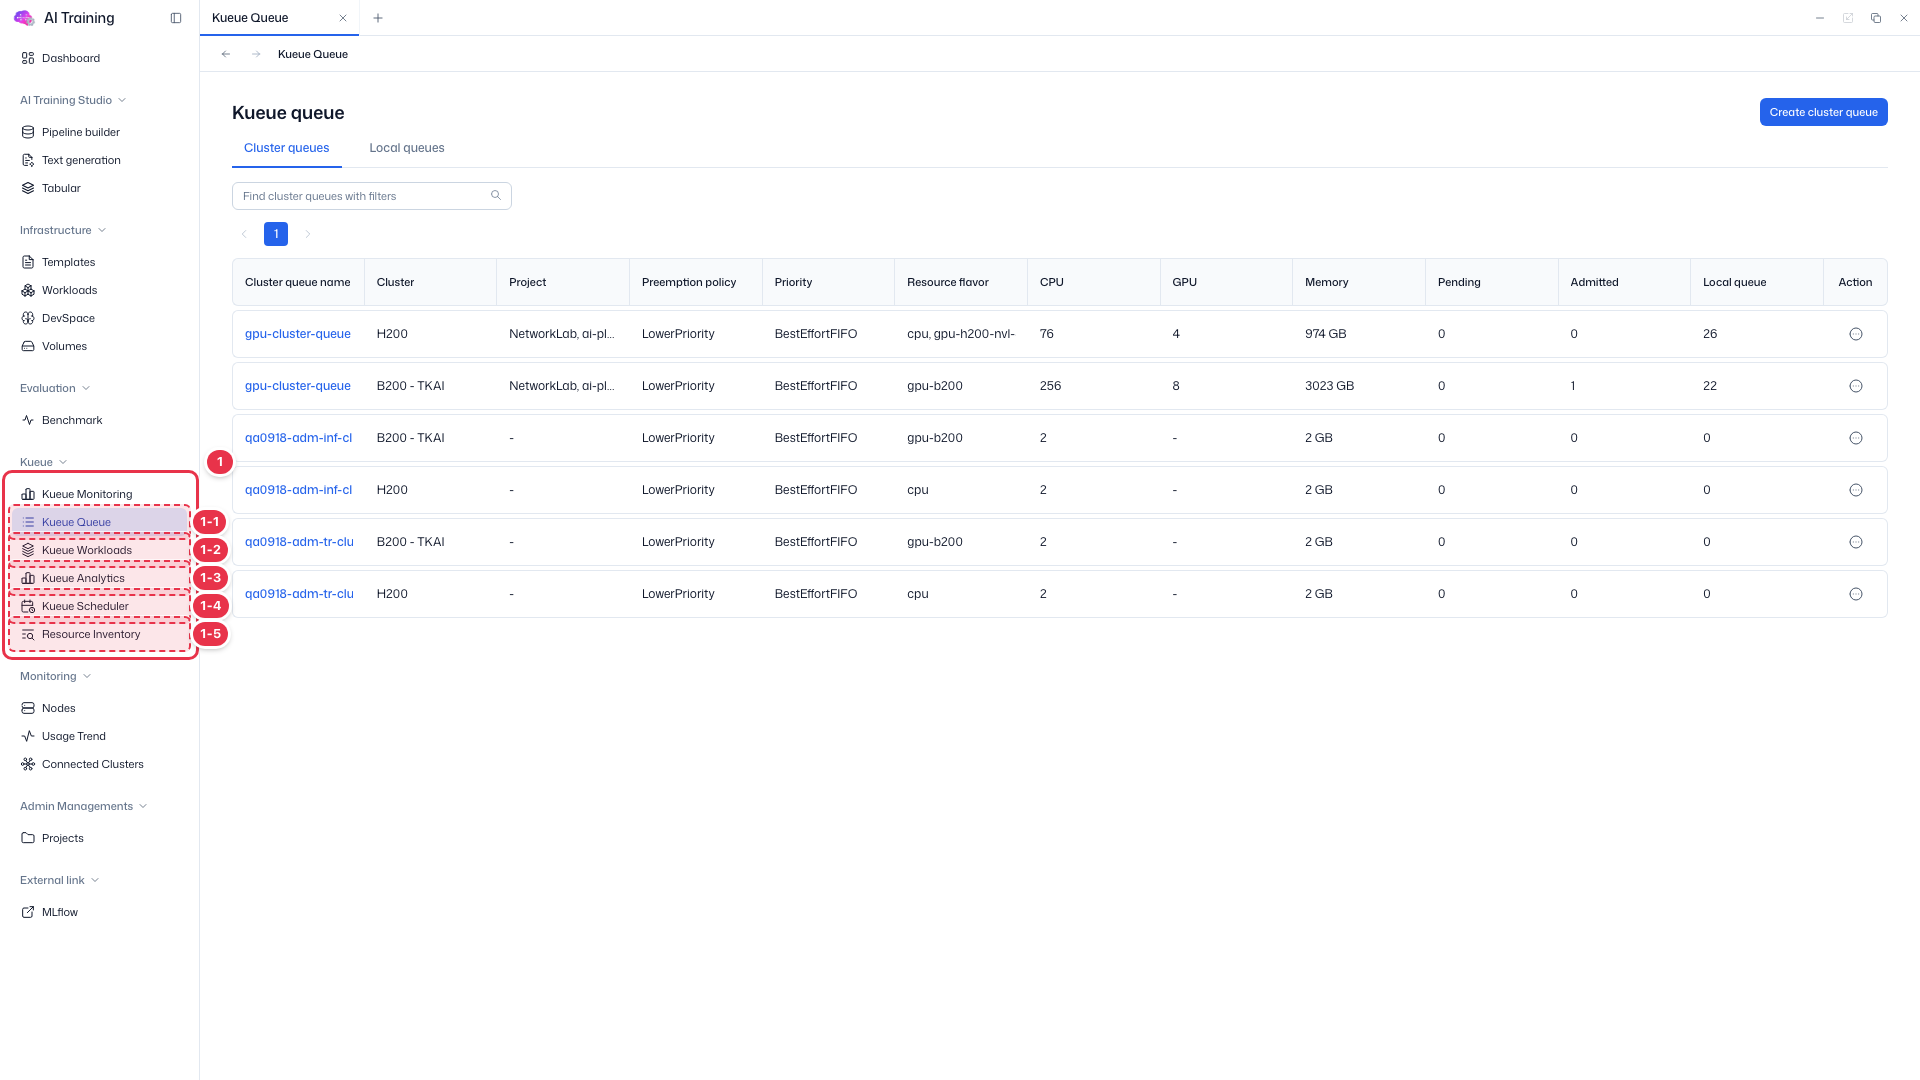Open Kueue Workloads in the sidebar

point(100,550)
